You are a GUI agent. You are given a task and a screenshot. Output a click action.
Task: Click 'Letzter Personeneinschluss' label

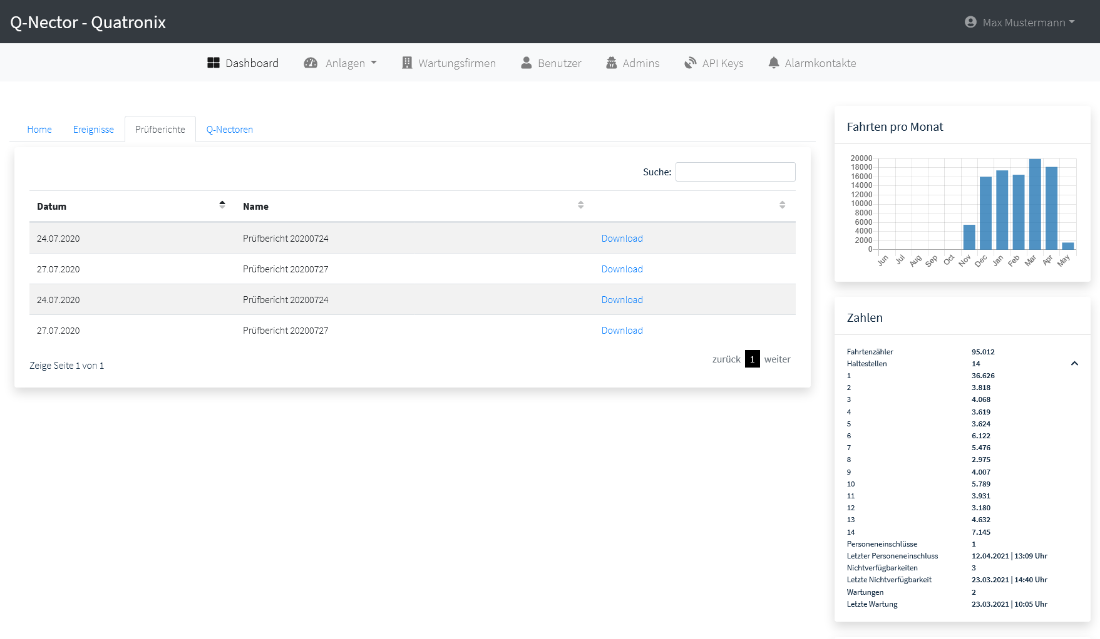point(892,556)
